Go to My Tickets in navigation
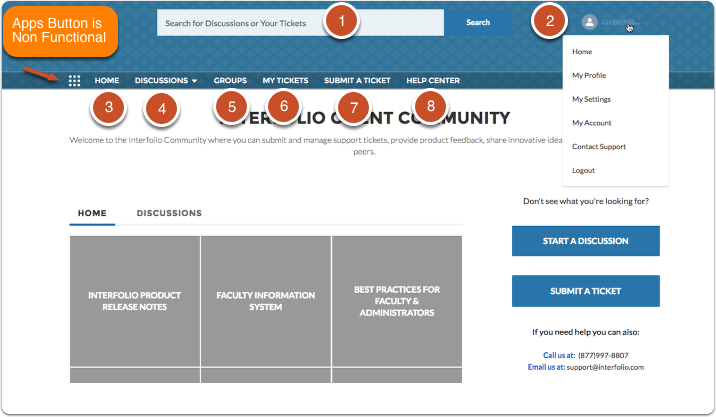716x417 pixels. pos(285,80)
